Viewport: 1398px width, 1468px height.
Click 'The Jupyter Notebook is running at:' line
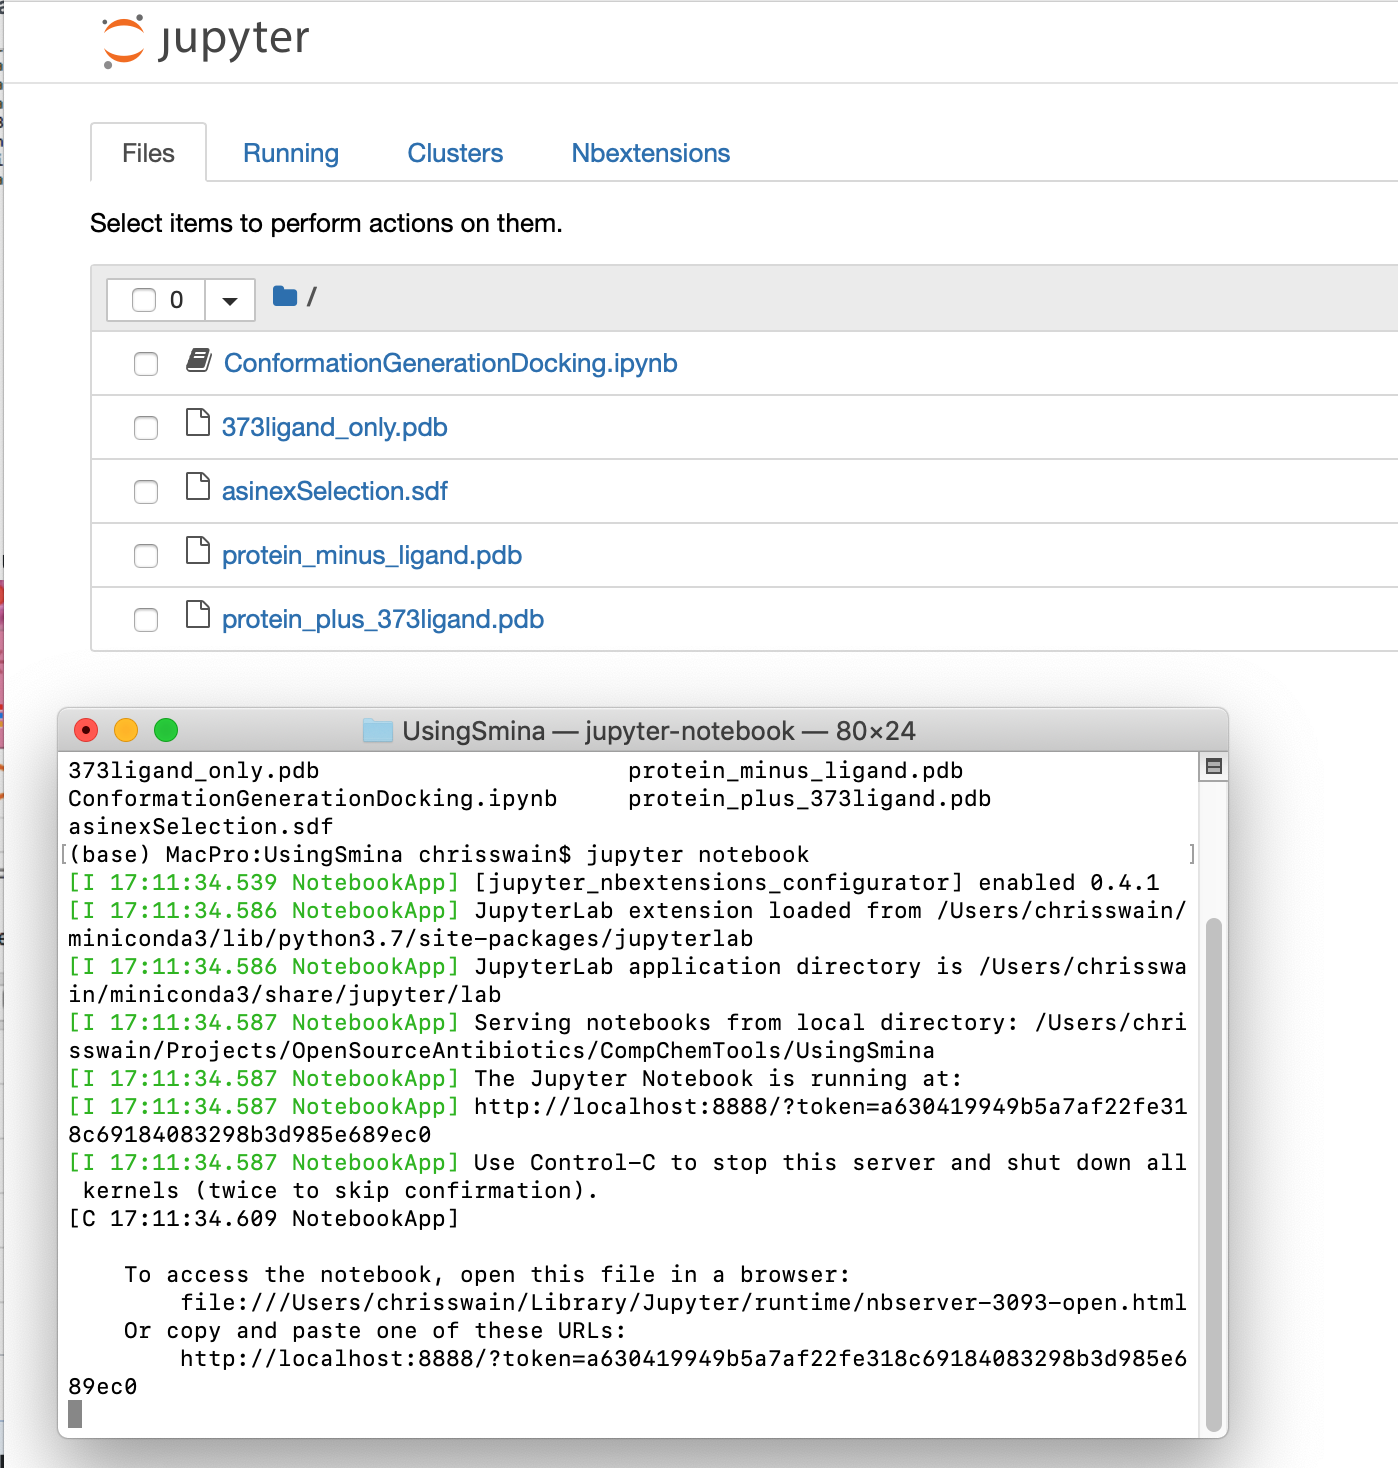coord(515,1079)
